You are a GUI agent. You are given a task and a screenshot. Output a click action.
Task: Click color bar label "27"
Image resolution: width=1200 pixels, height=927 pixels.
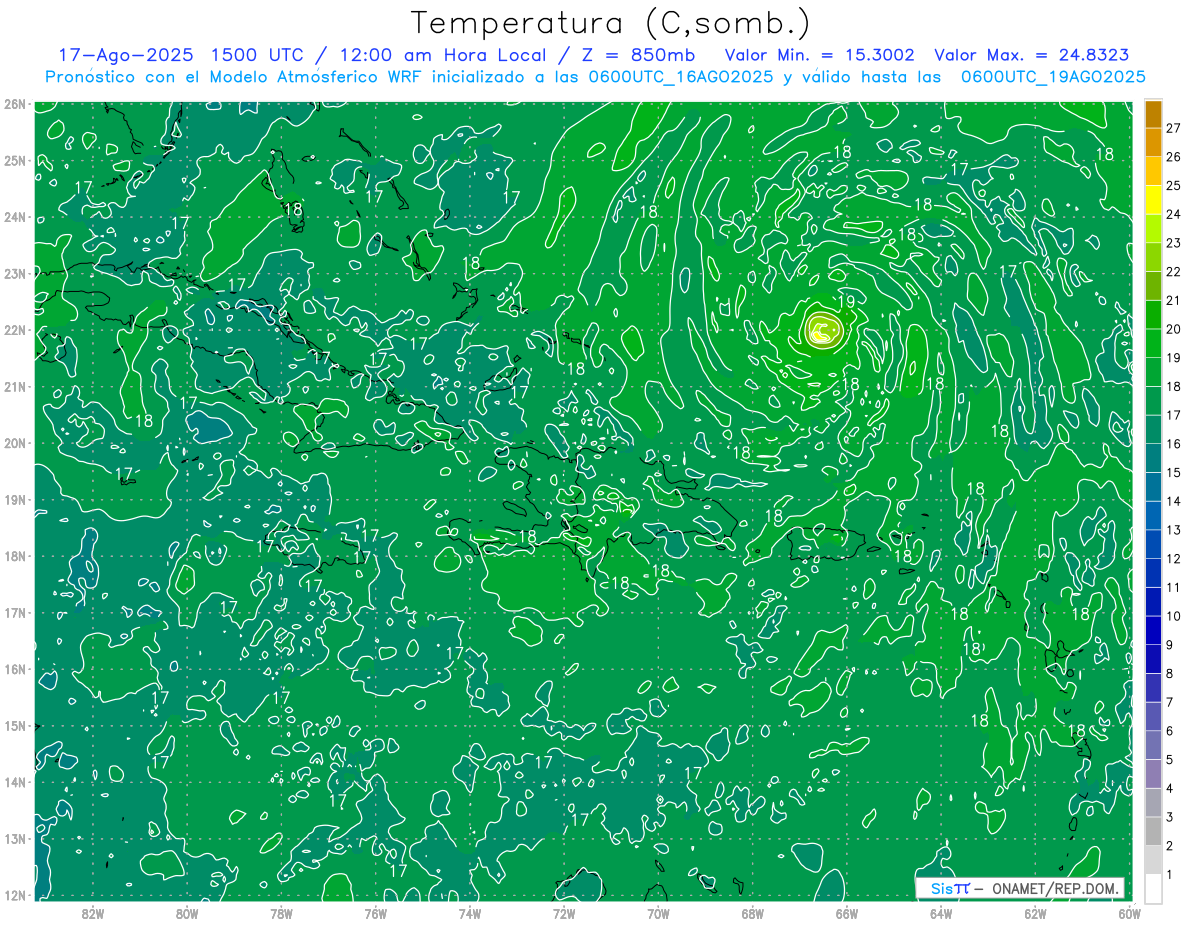pyautogui.click(x=1174, y=128)
